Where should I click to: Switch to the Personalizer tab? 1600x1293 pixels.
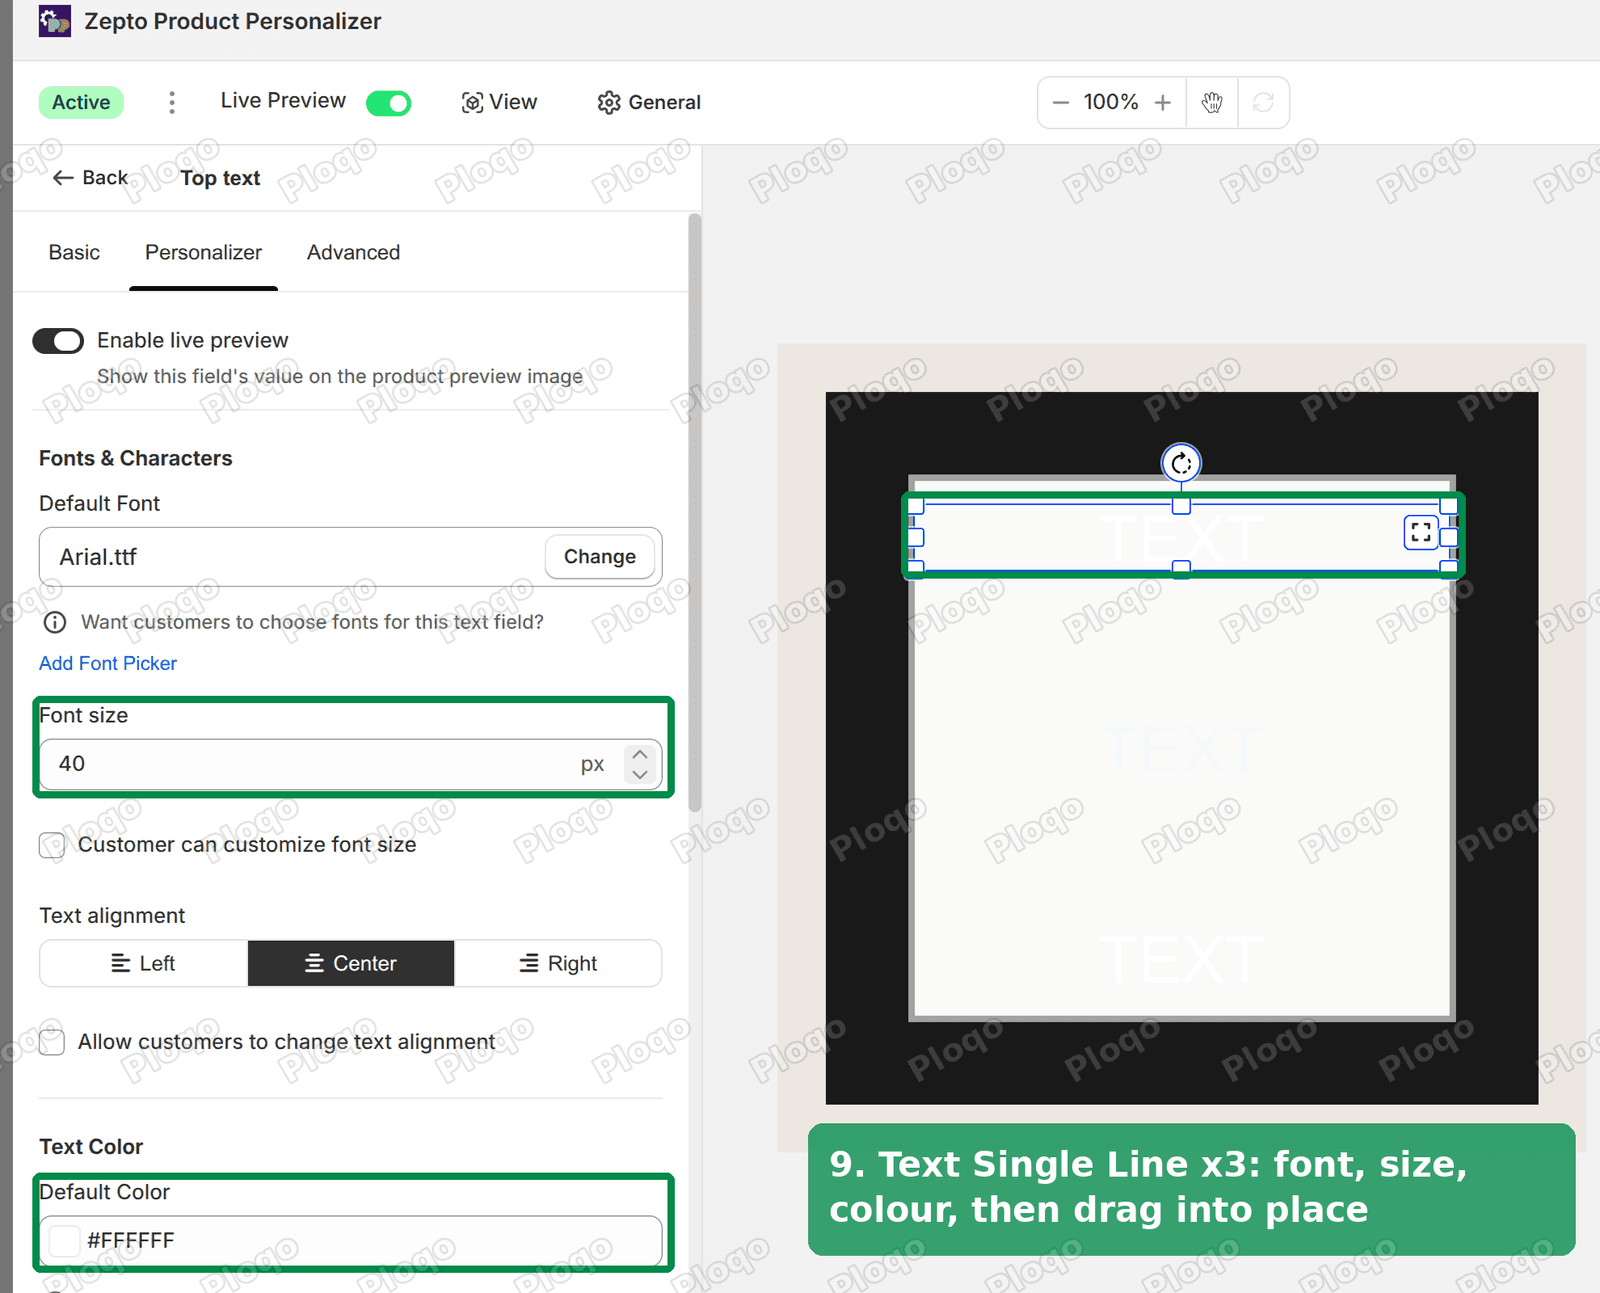[x=203, y=252]
